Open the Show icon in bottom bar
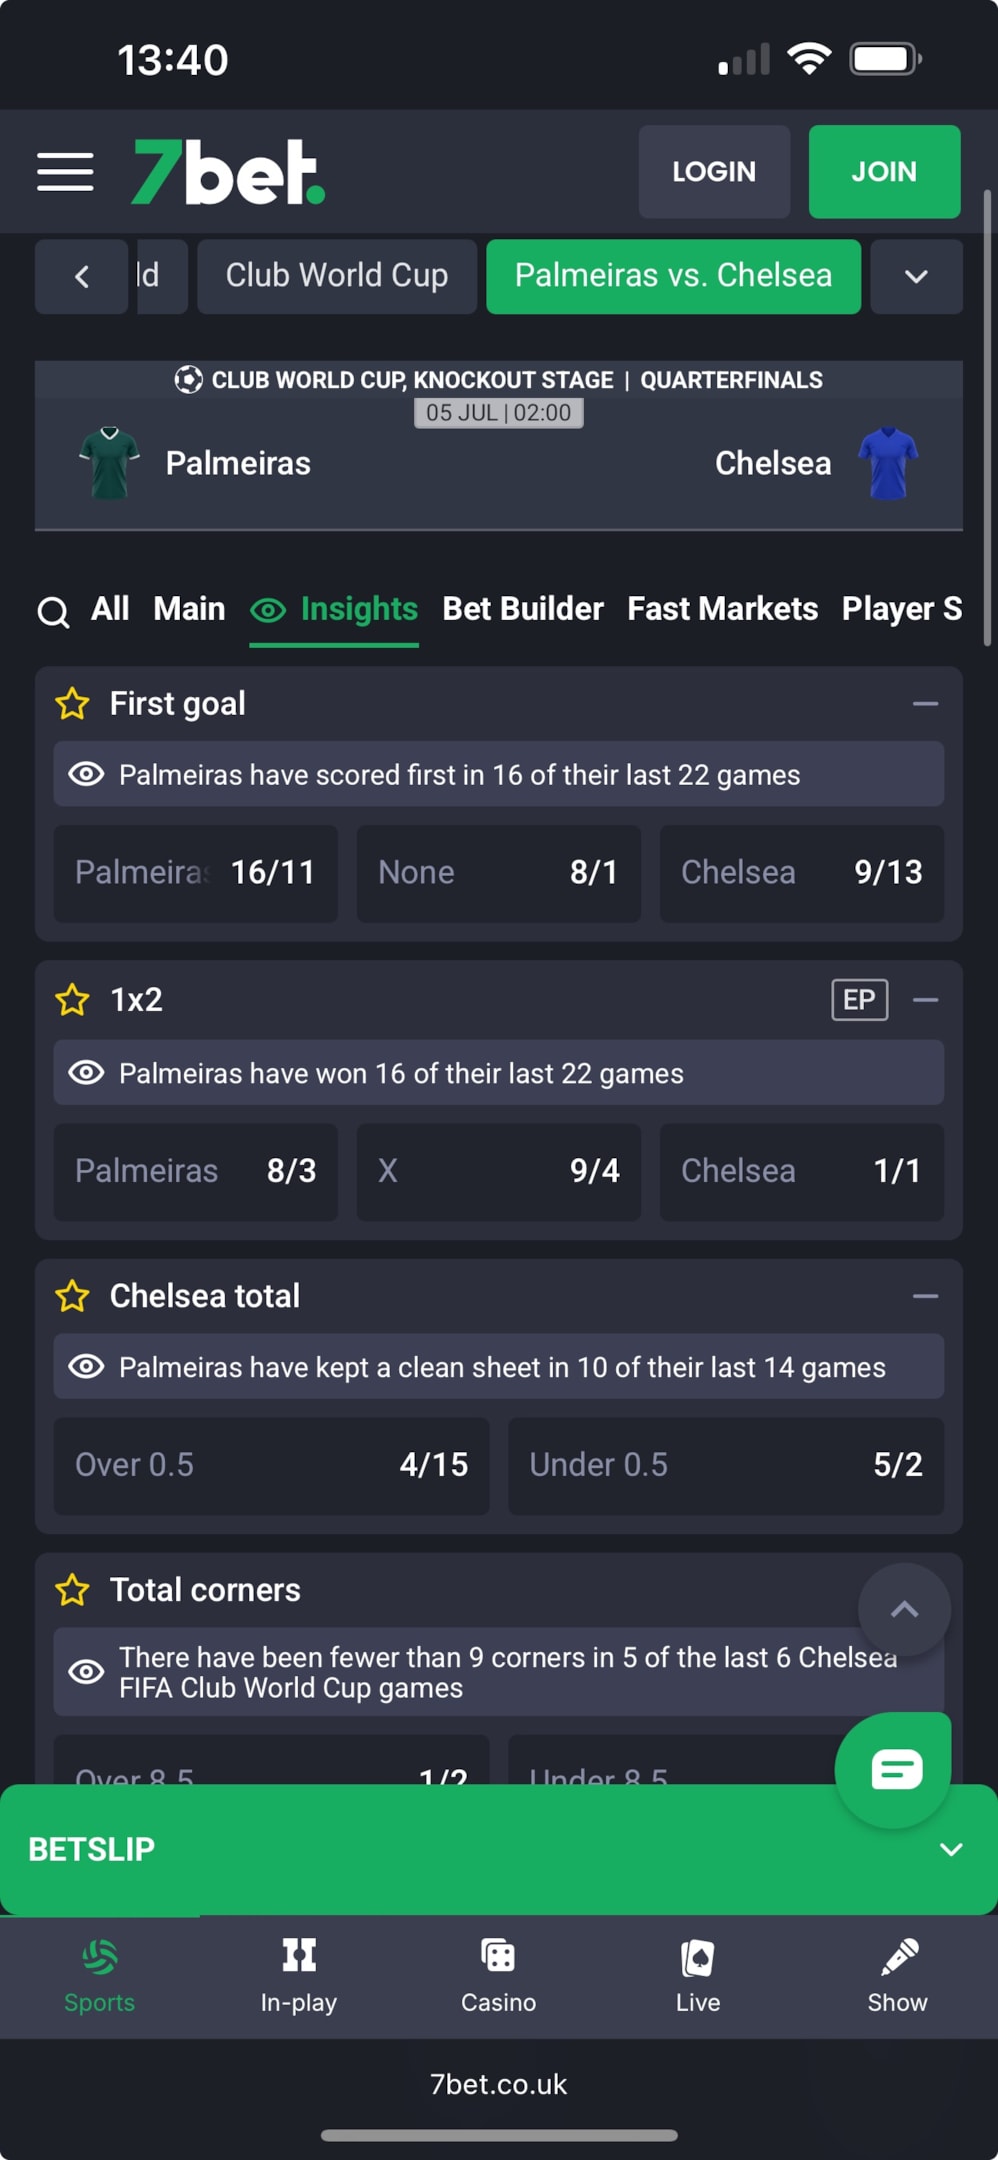Image resolution: width=998 pixels, height=2160 pixels. (897, 1976)
